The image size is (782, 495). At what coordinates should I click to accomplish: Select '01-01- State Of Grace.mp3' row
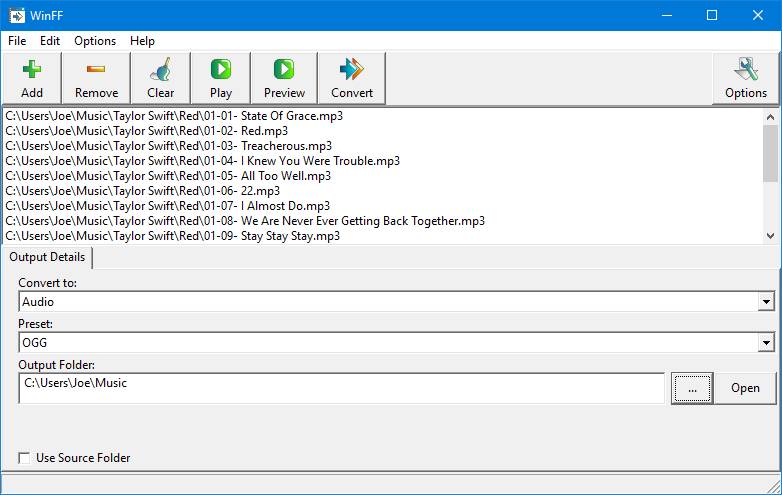pos(383,116)
